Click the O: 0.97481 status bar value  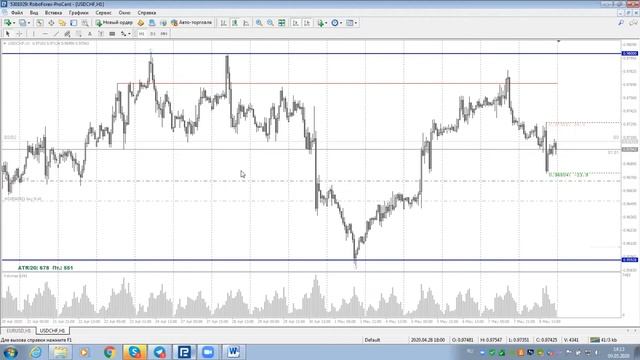462,340
